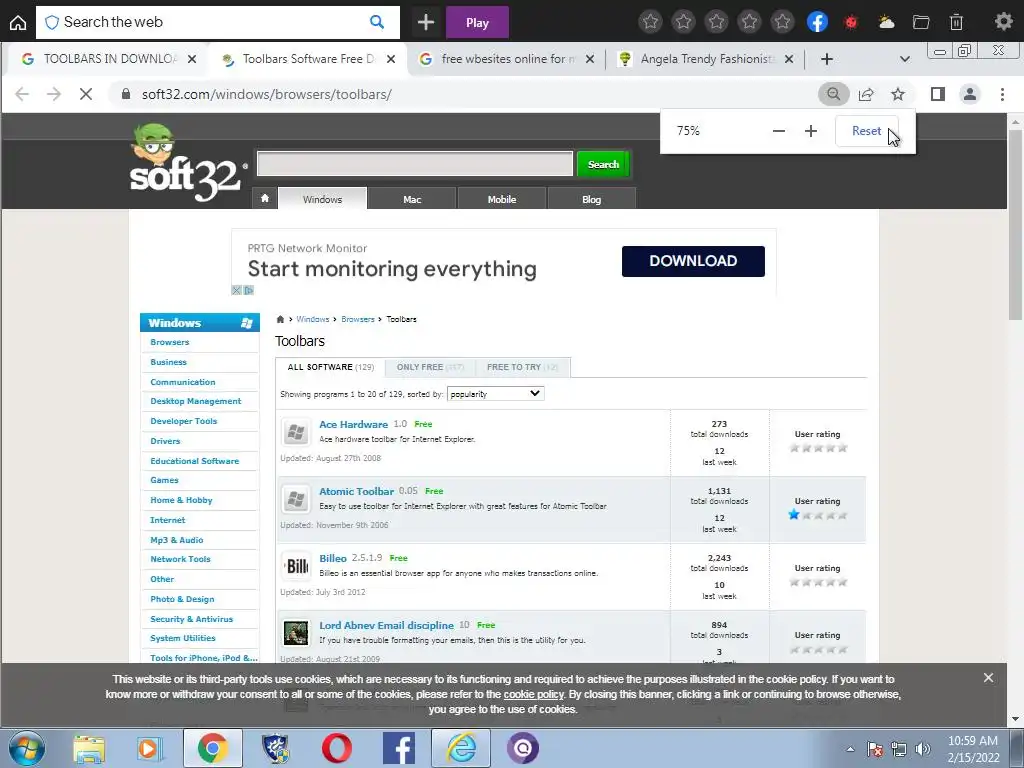Viewport: 1024px width, 768px height.
Task: Click the green Search button
Action: (x=603, y=165)
